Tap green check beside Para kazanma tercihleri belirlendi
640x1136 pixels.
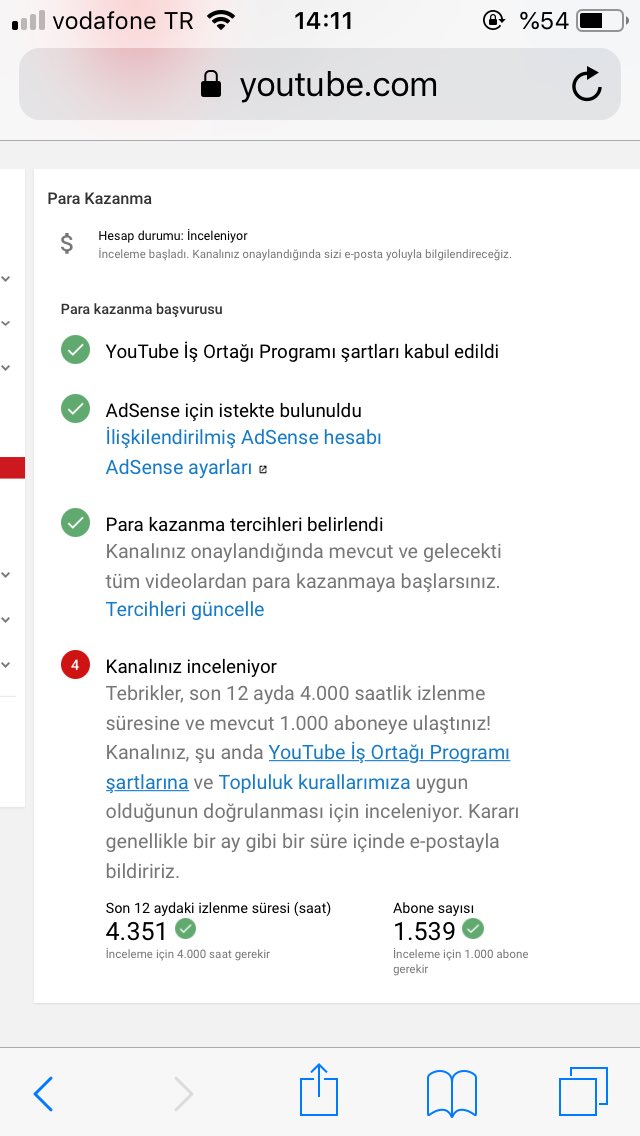coord(75,522)
